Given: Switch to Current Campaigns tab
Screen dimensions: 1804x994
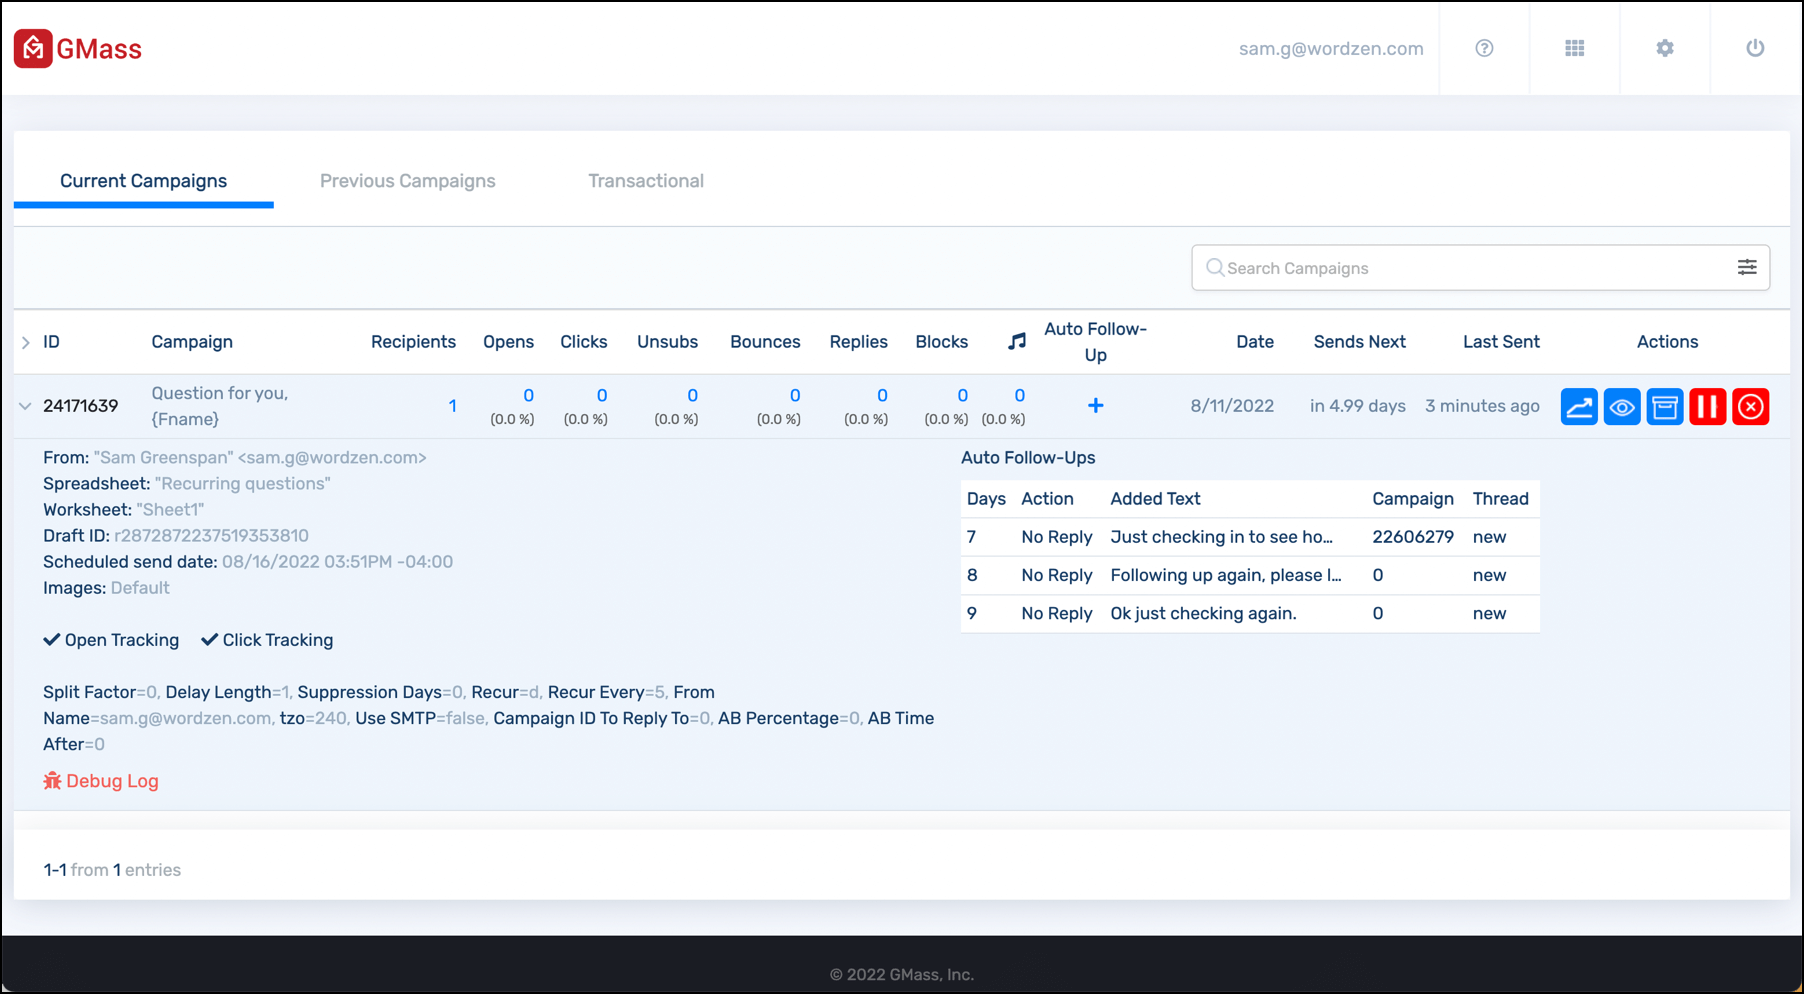Looking at the screenshot, I should (x=143, y=181).
